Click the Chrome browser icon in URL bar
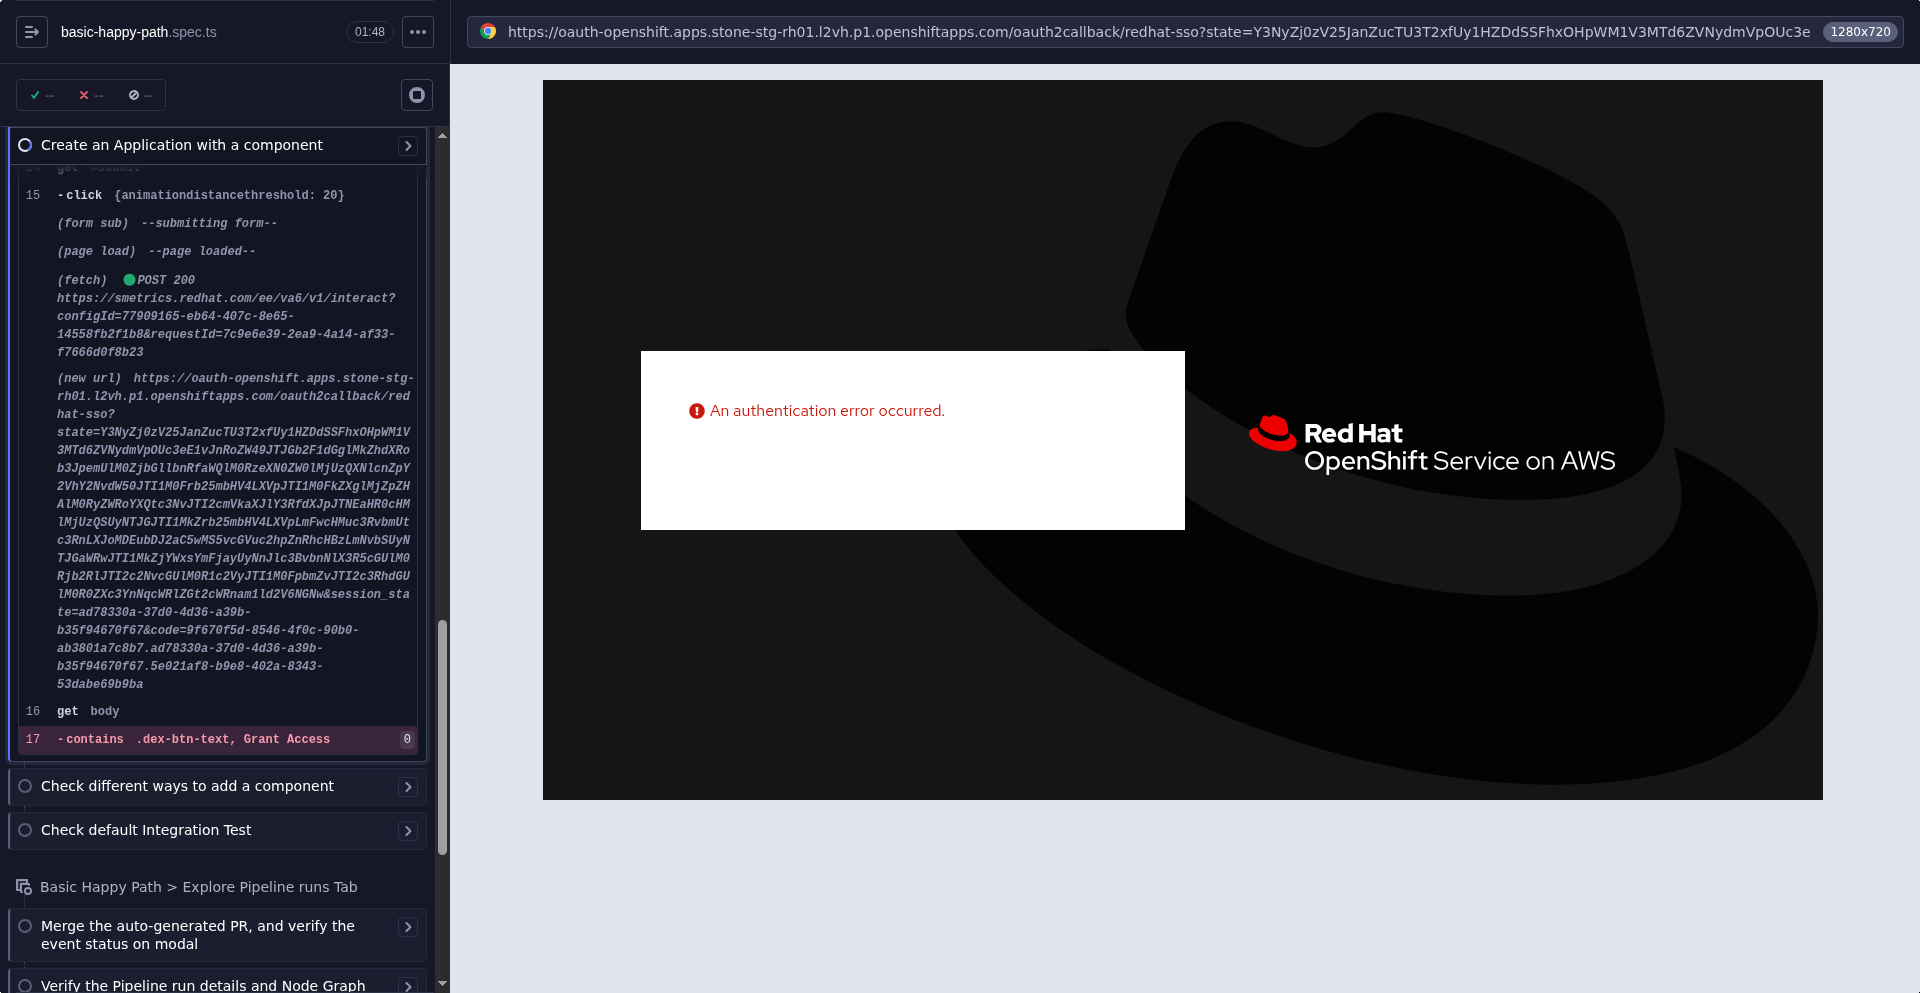The image size is (1920, 993). [488, 32]
